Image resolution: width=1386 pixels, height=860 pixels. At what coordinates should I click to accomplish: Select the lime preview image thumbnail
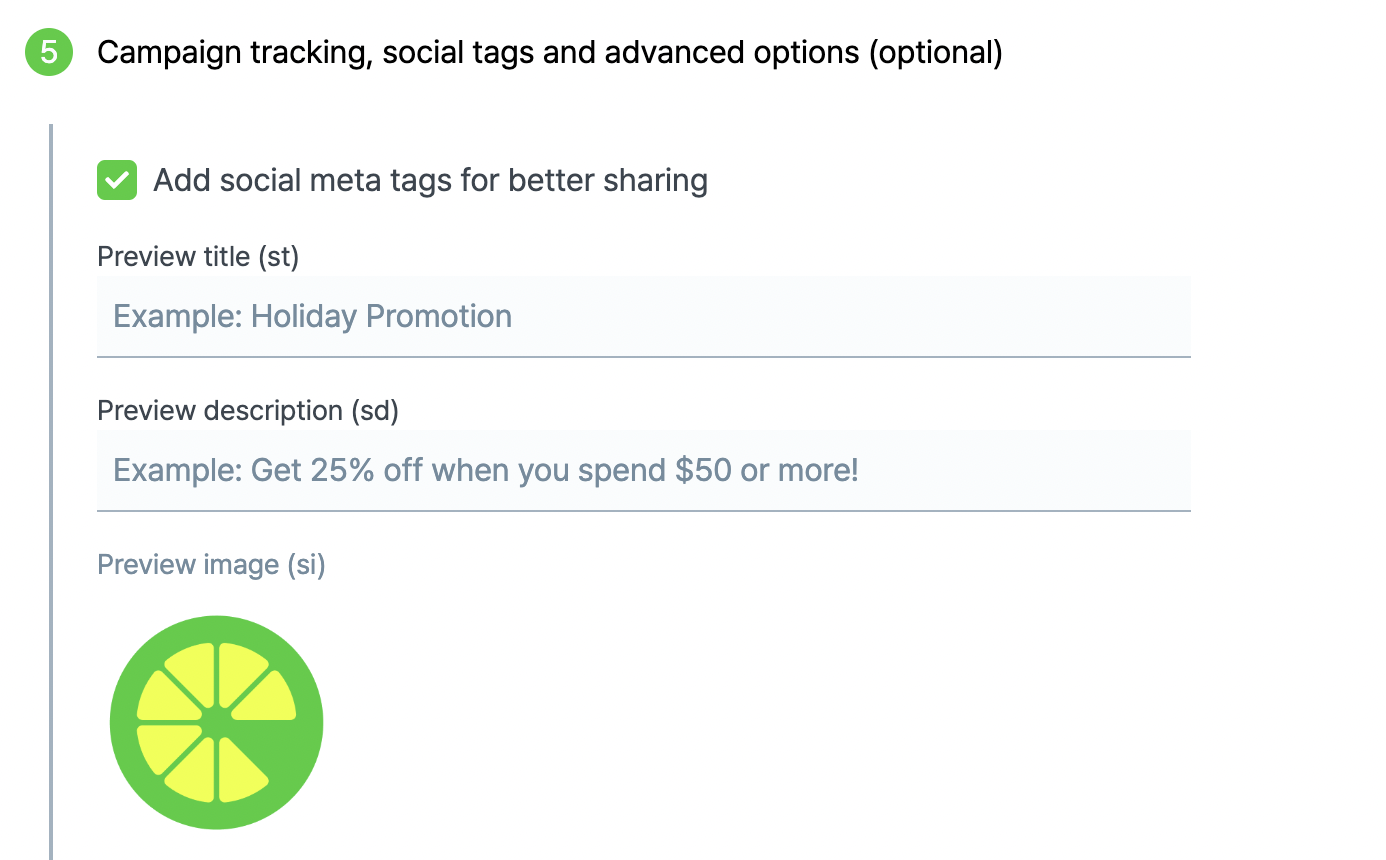[216, 722]
